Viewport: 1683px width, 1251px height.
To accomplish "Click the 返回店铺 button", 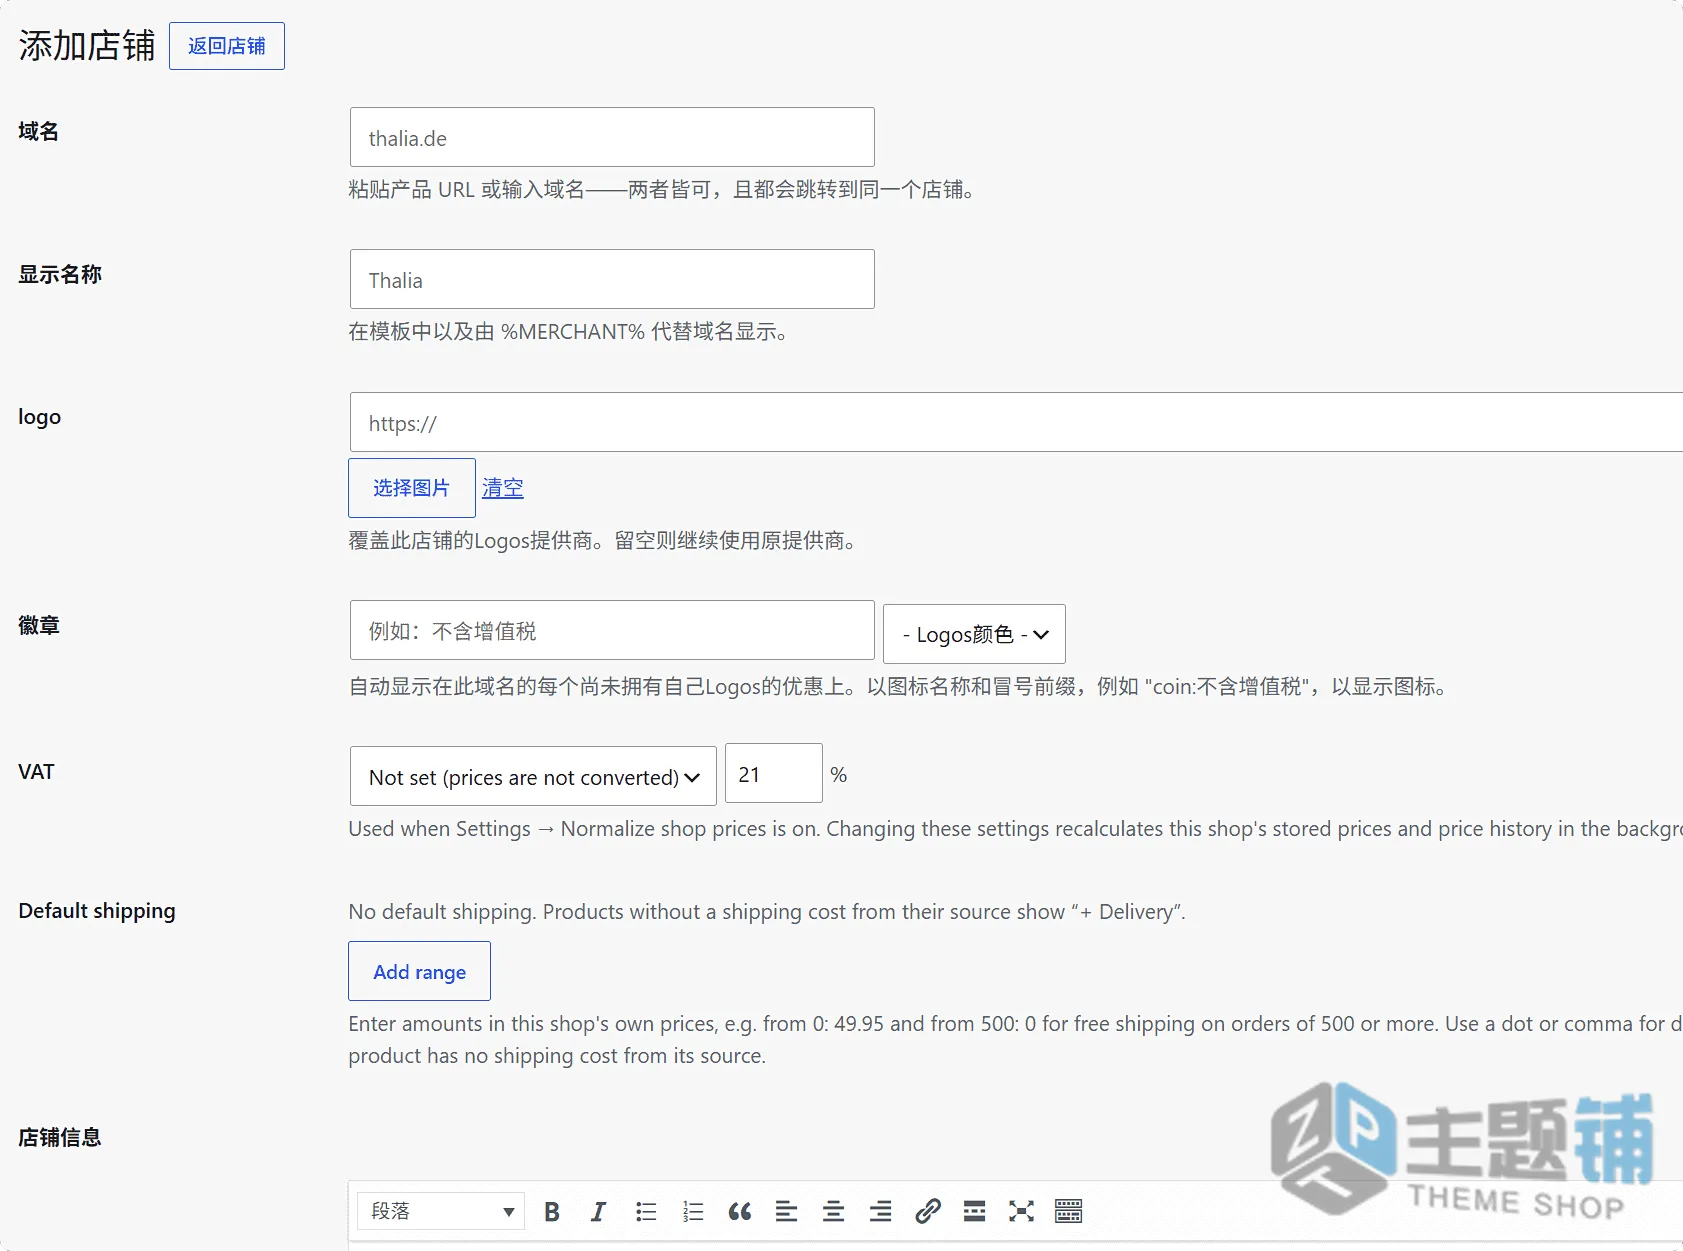I will [227, 46].
